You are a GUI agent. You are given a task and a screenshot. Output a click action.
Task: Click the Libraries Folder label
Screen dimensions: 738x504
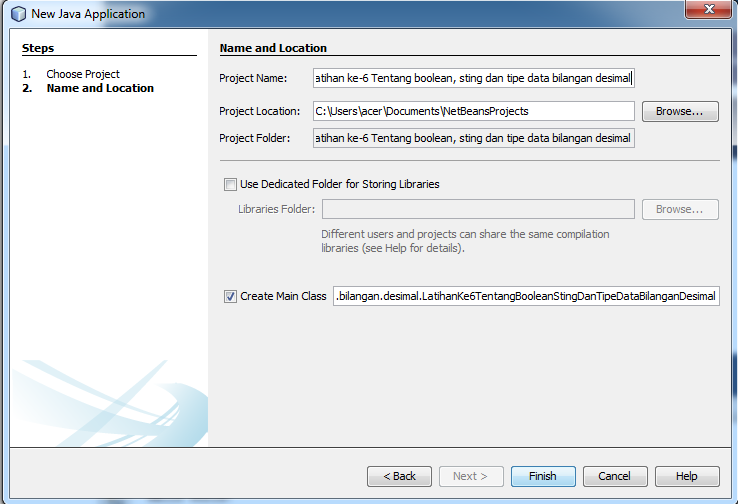277,209
